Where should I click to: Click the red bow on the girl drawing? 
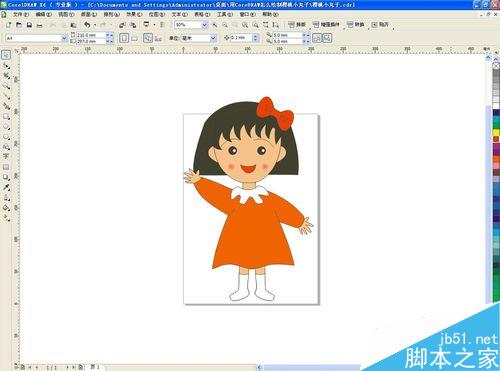click(x=275, y=113)
